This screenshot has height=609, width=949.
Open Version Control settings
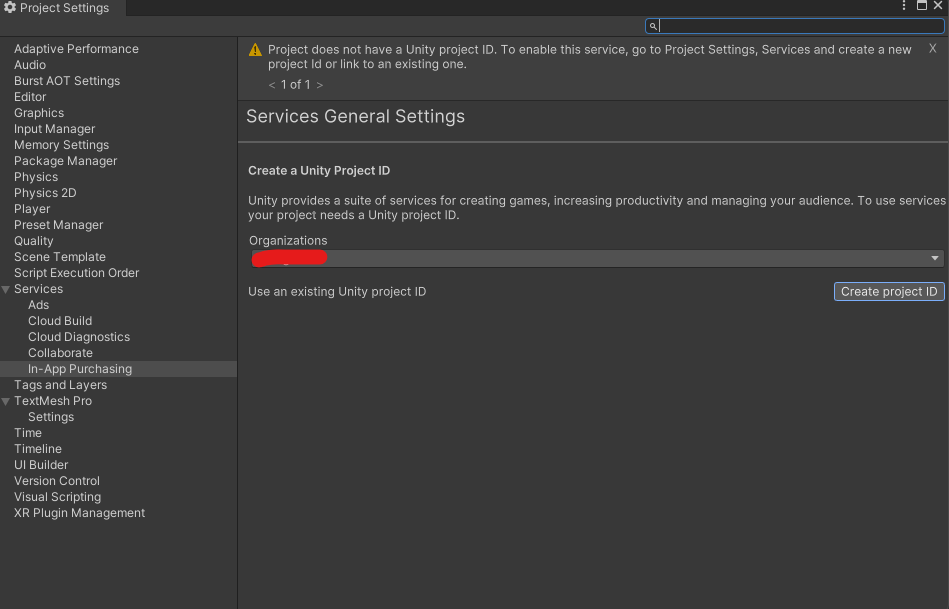pyautogui.click(x=56, y=481)
